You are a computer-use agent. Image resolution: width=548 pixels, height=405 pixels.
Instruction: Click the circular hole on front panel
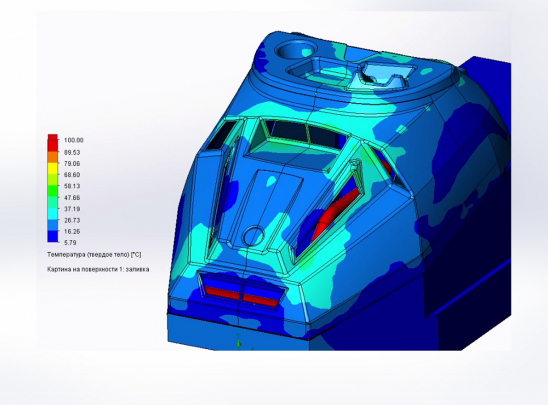point(254,236)
